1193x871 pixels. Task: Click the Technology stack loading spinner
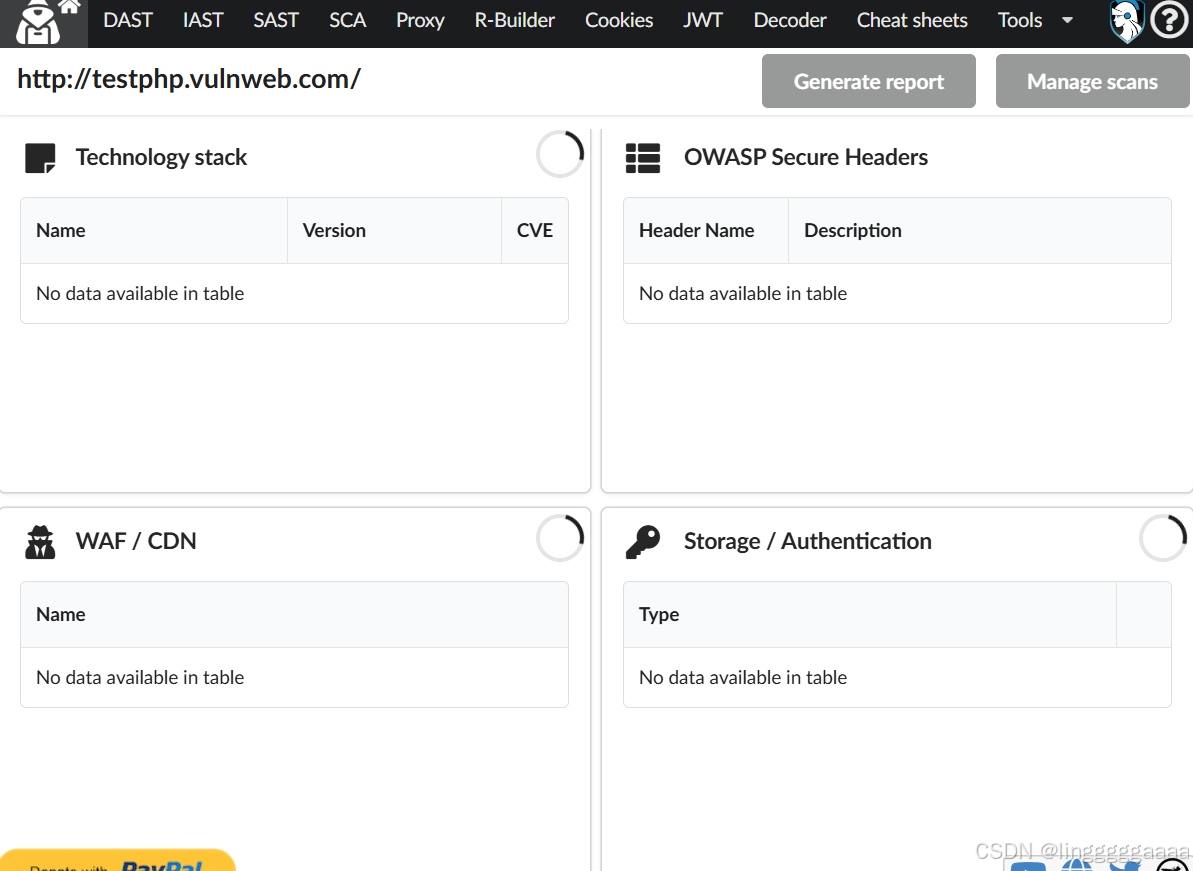coord(560,154)
